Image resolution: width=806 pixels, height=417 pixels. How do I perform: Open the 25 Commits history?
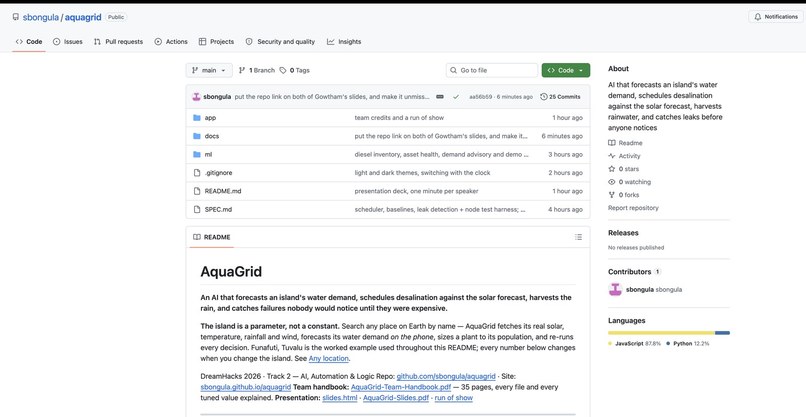(x=560, y=97)
